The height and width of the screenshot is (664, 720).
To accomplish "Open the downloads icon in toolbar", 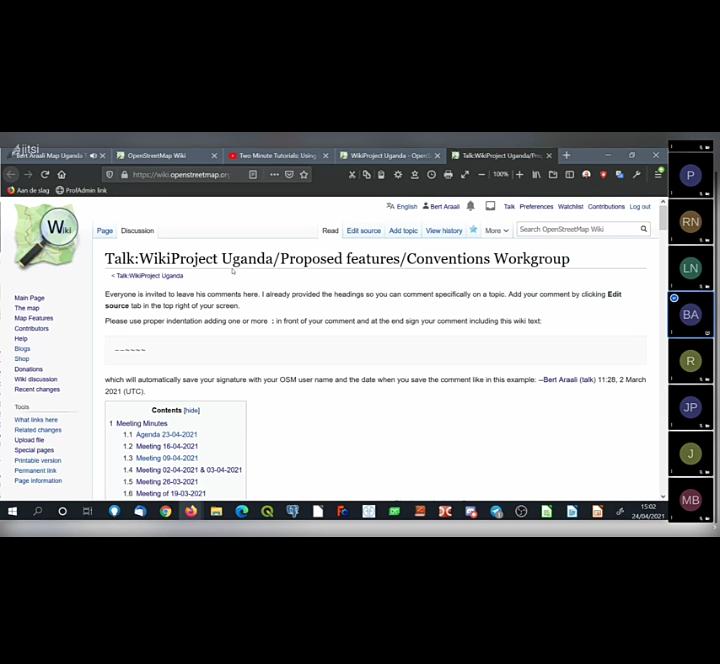I will (414, 174).
